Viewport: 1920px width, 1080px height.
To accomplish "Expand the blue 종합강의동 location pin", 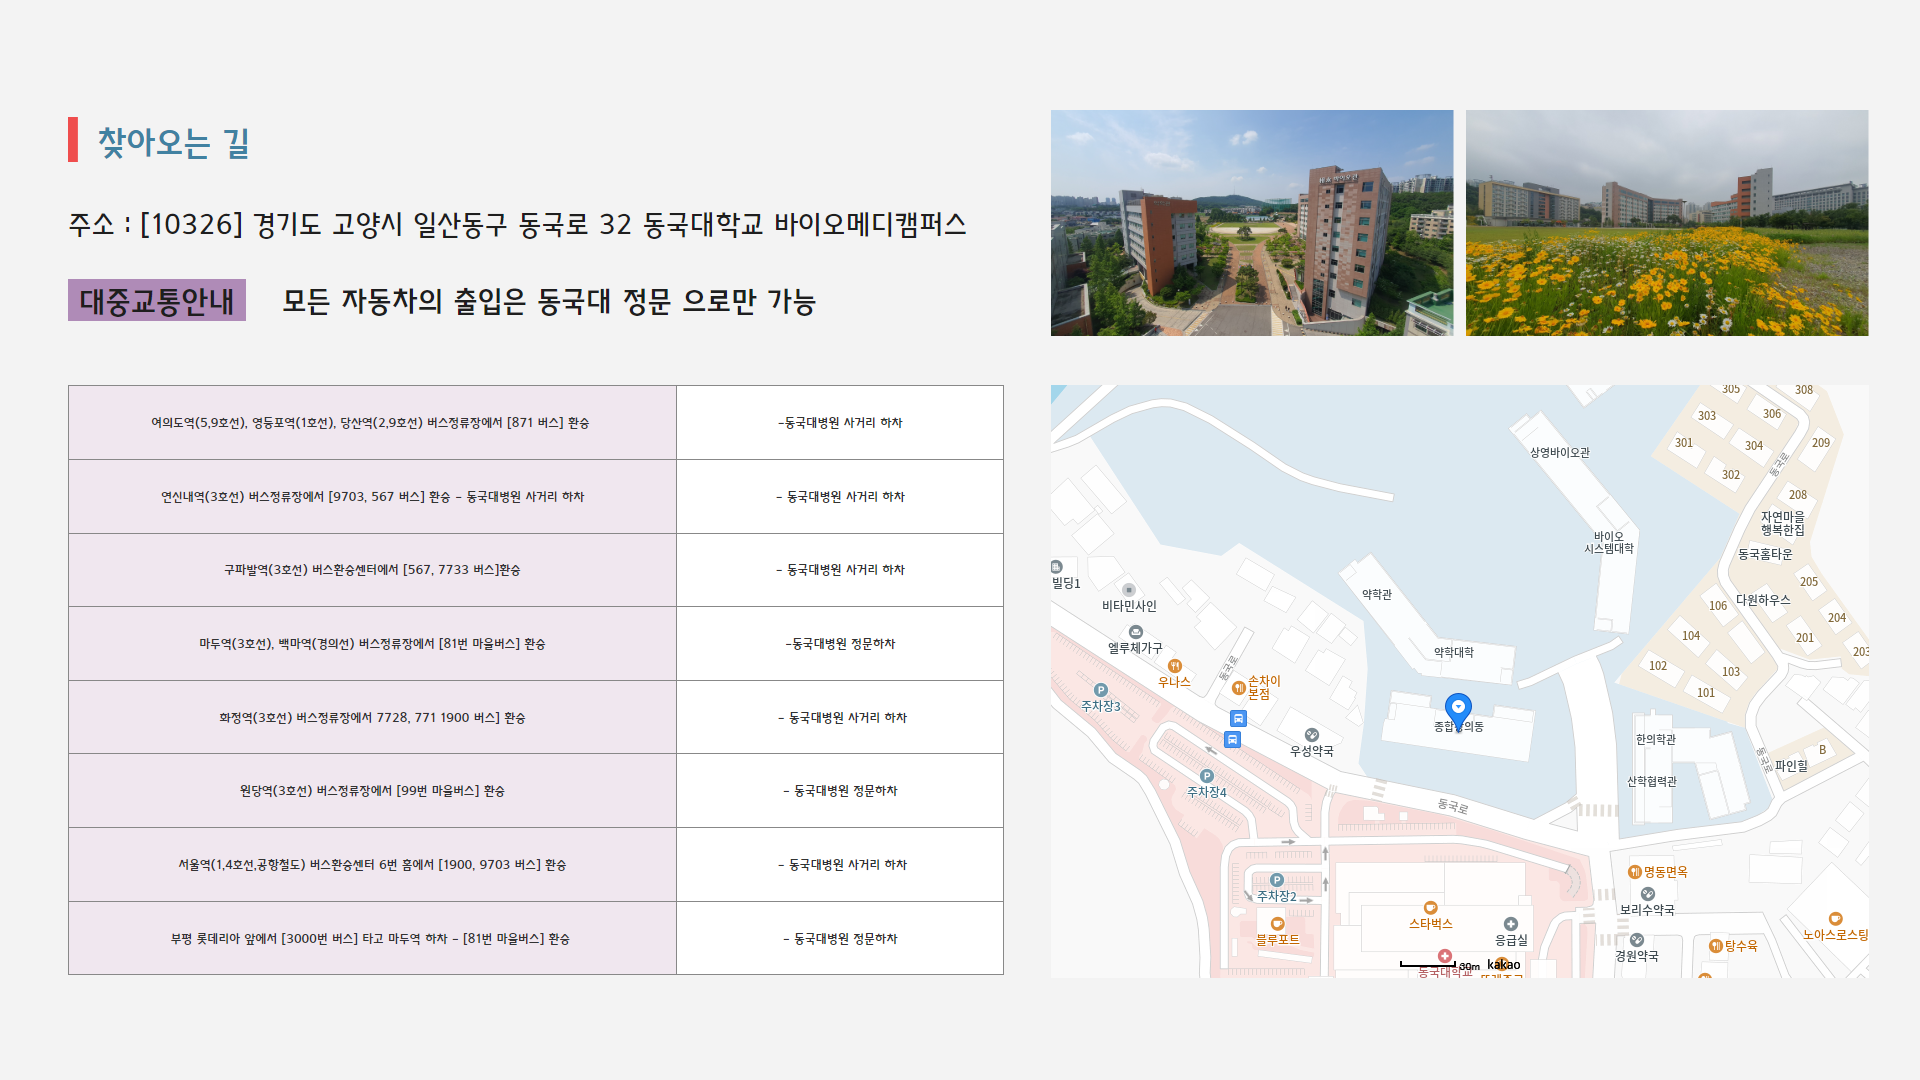I will (x=1458, y=707).
